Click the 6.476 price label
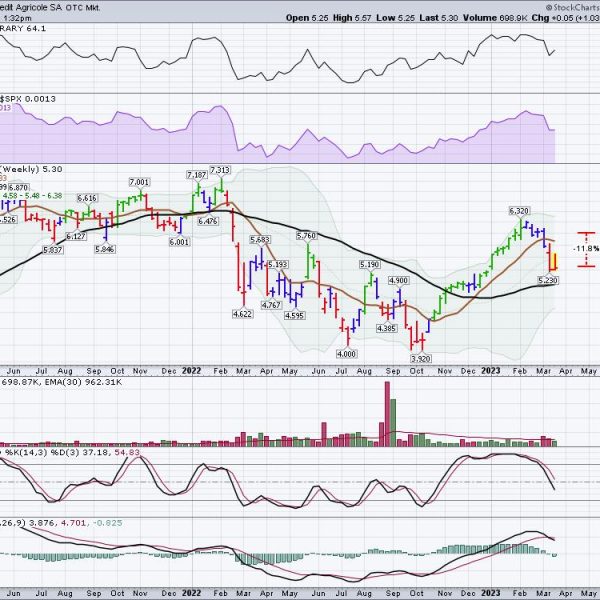Image resolution: width=600 pixels, height=600 pixels. pyautogui.click(x=208, y=221)
